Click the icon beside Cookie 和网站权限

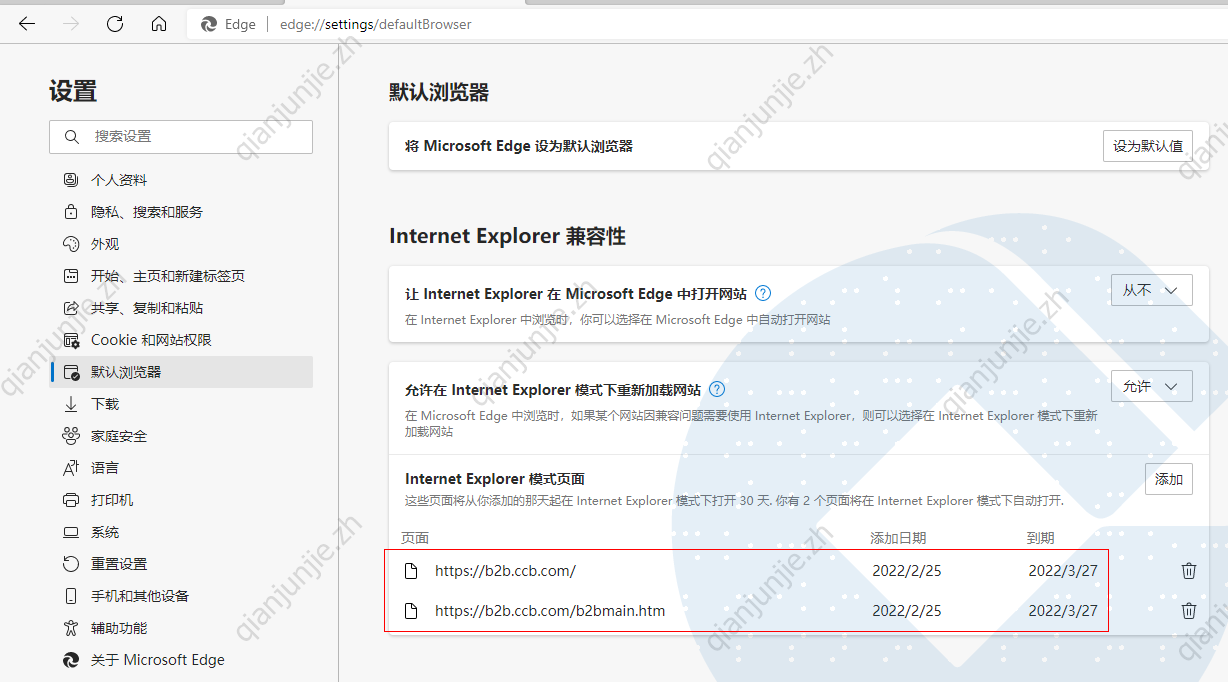click(x=71, y=340)
